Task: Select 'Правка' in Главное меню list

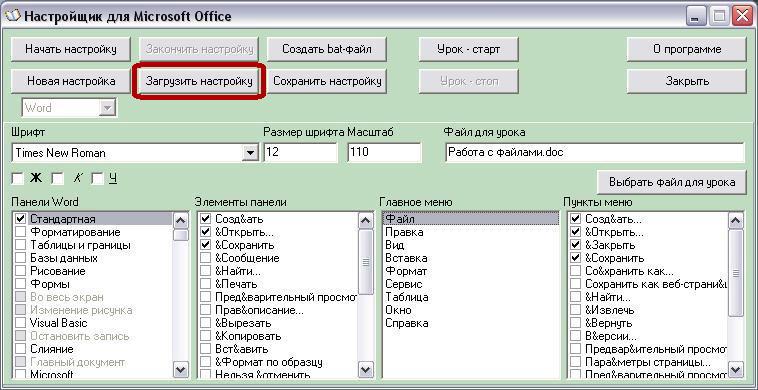Action: coord(470,232)
